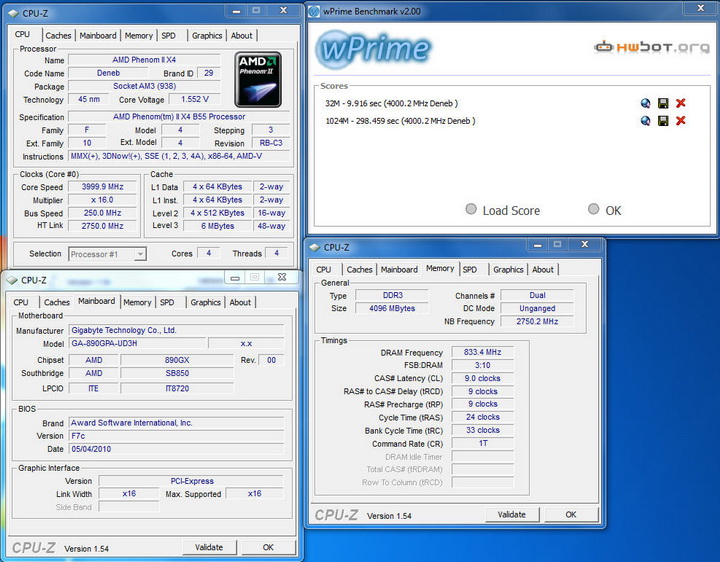Delete the 32M score with red X
The width and height of the screenshot is (720, 562).
click(681, 103)
